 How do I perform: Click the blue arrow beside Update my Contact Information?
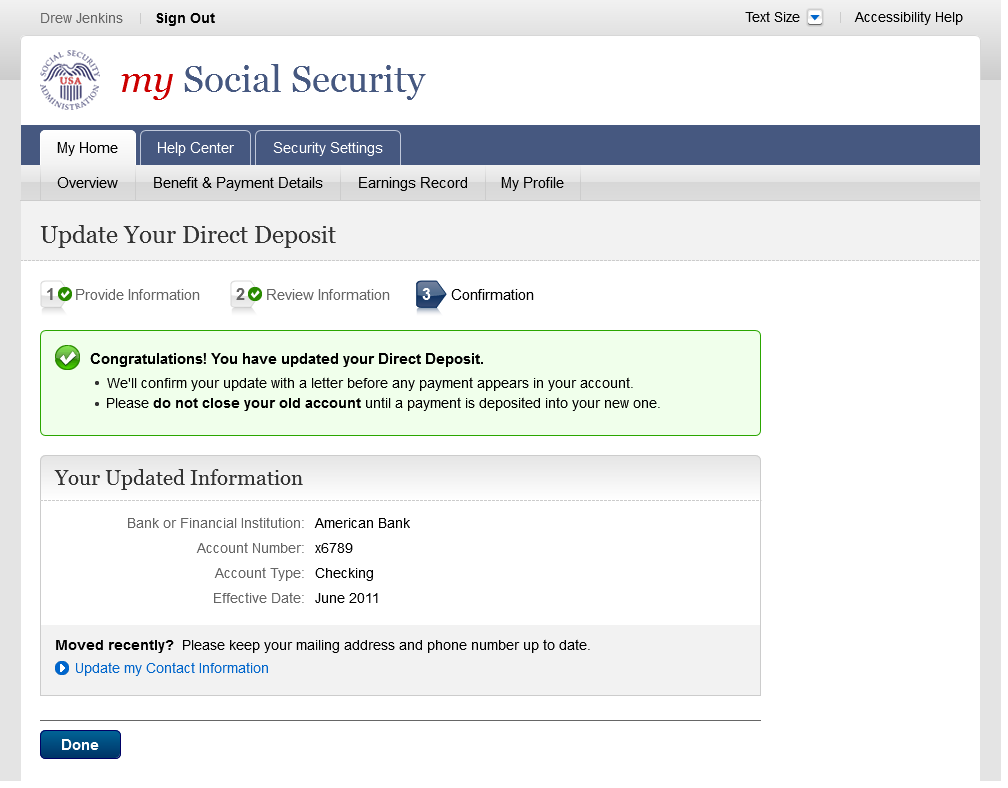pos(62,668)
